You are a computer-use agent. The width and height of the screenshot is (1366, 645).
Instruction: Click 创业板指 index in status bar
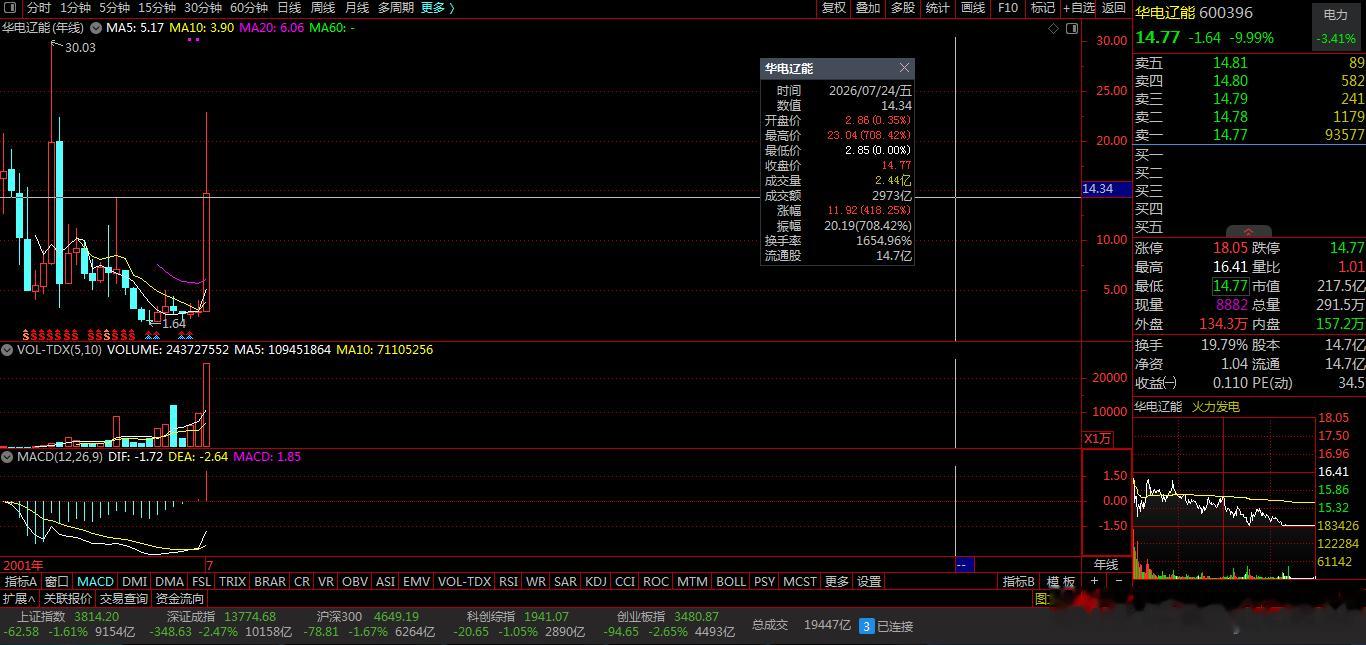pos(642,617)
